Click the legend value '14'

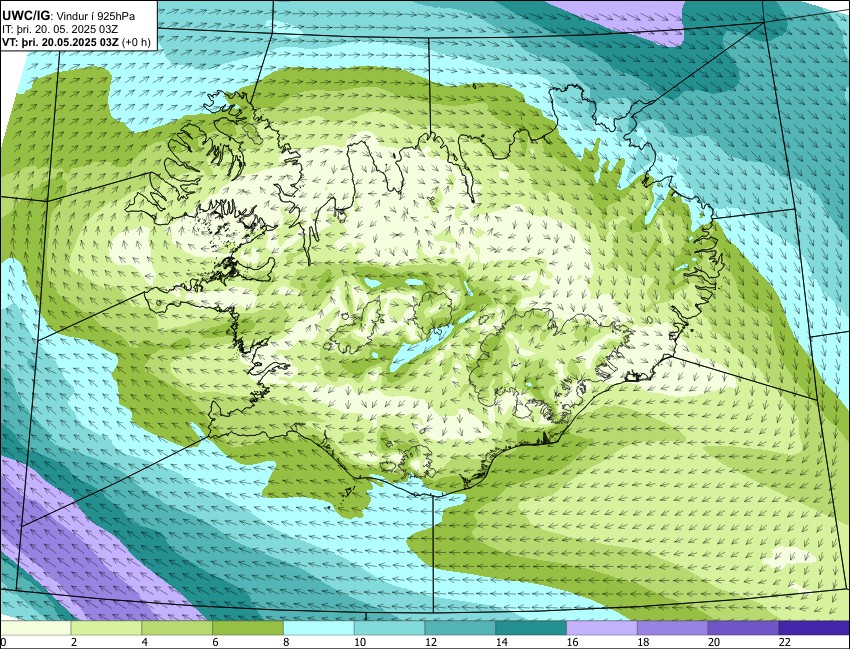pos(501,642)
